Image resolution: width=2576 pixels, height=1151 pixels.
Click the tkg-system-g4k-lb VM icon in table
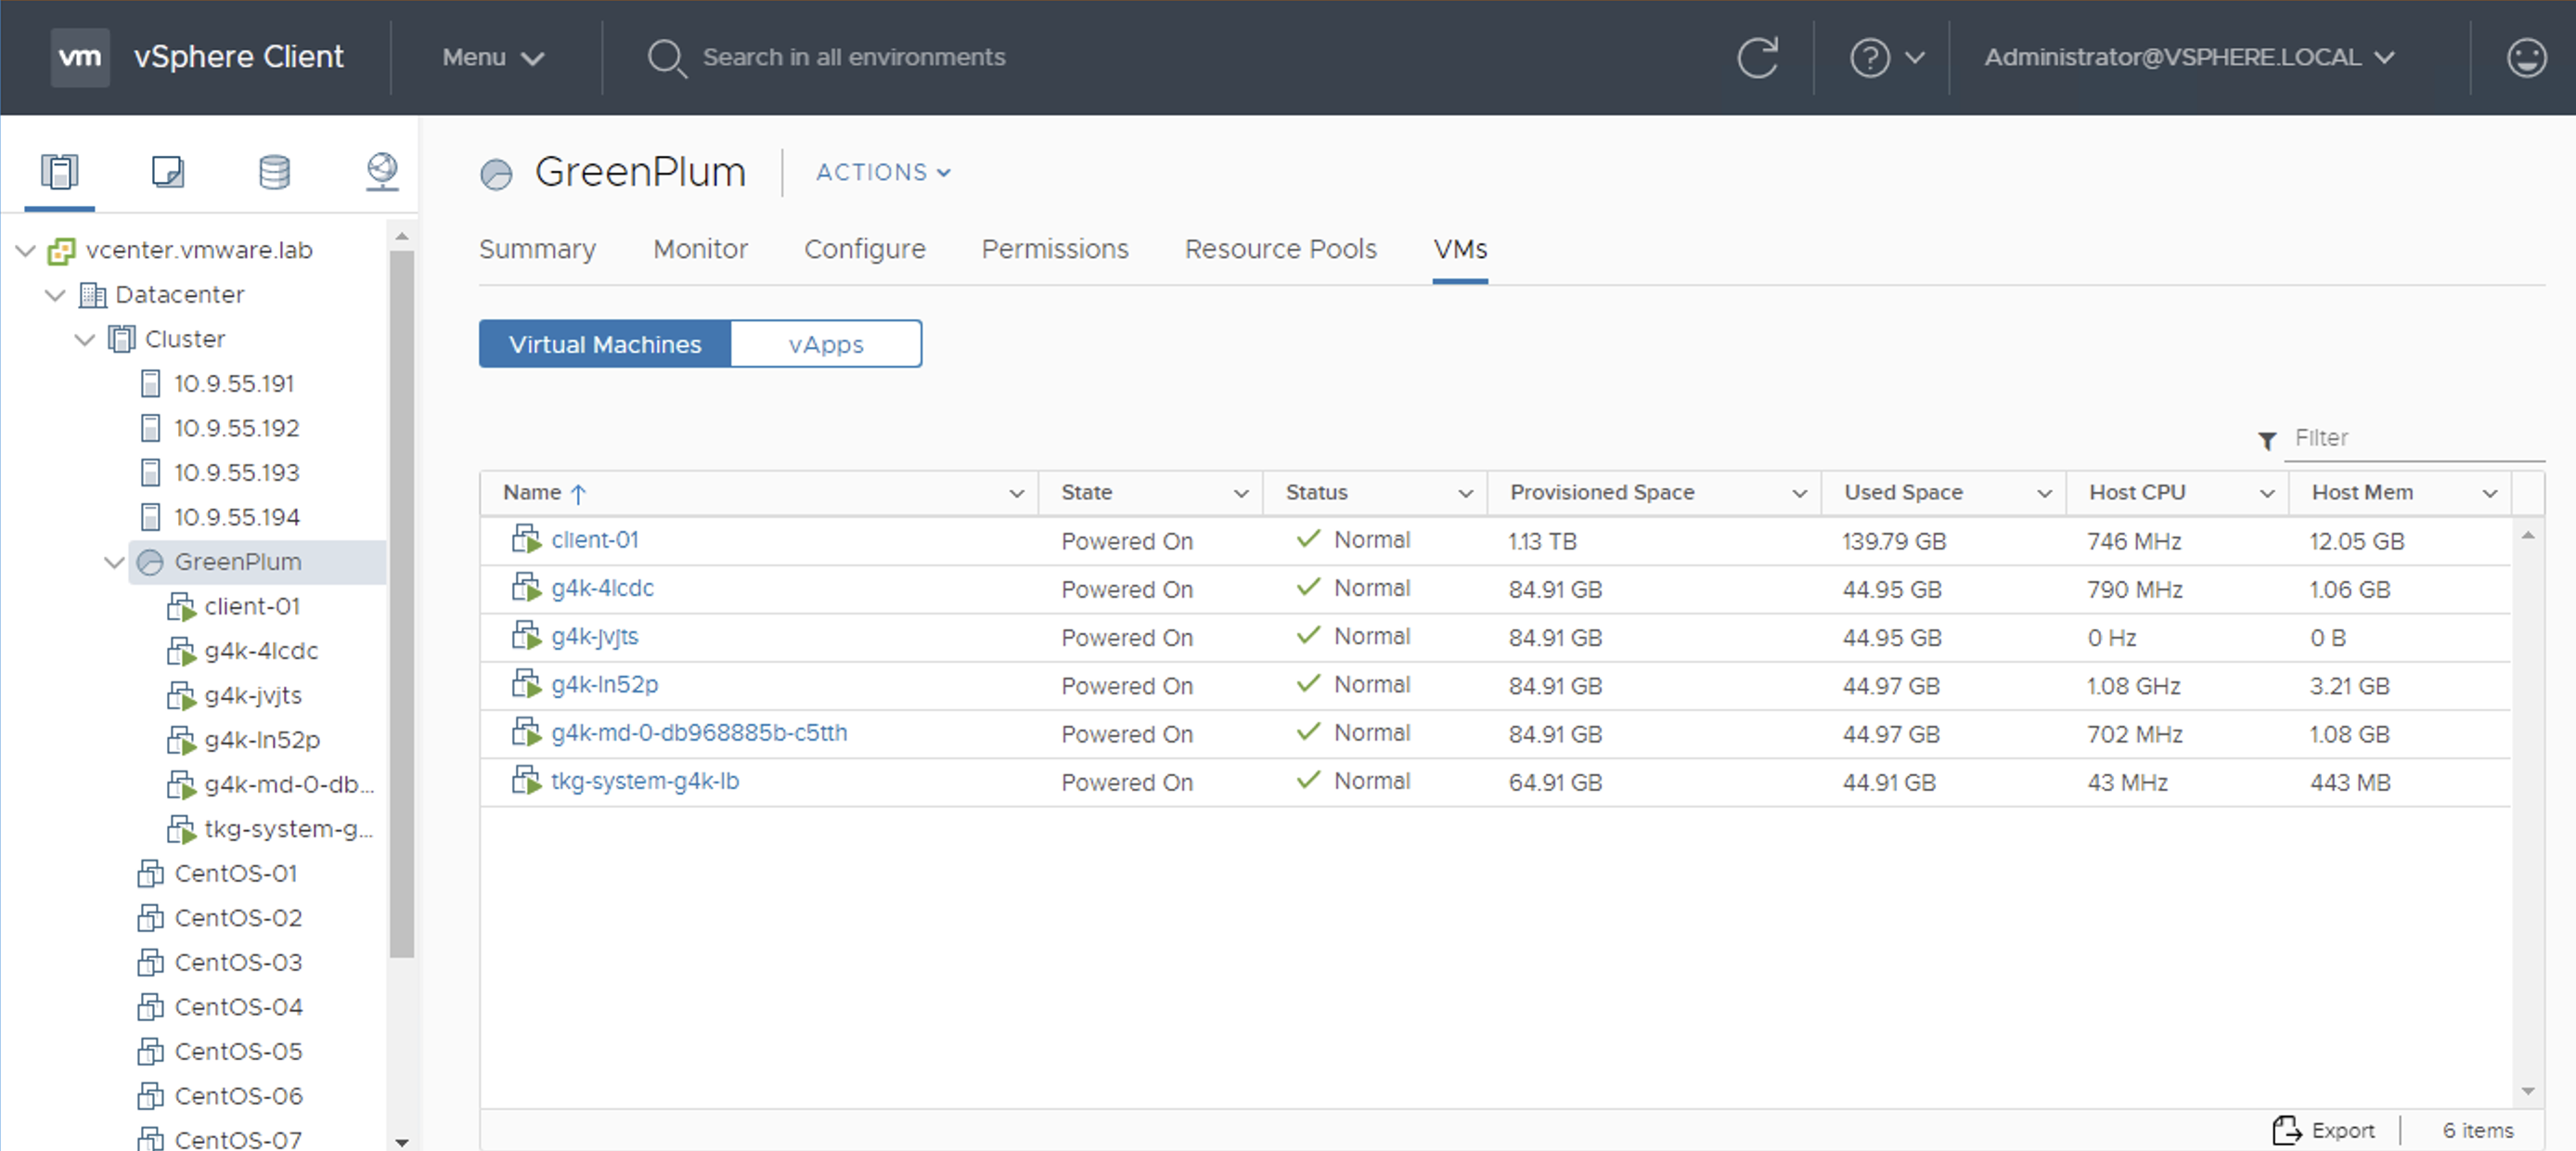click(x=526, y=780)
